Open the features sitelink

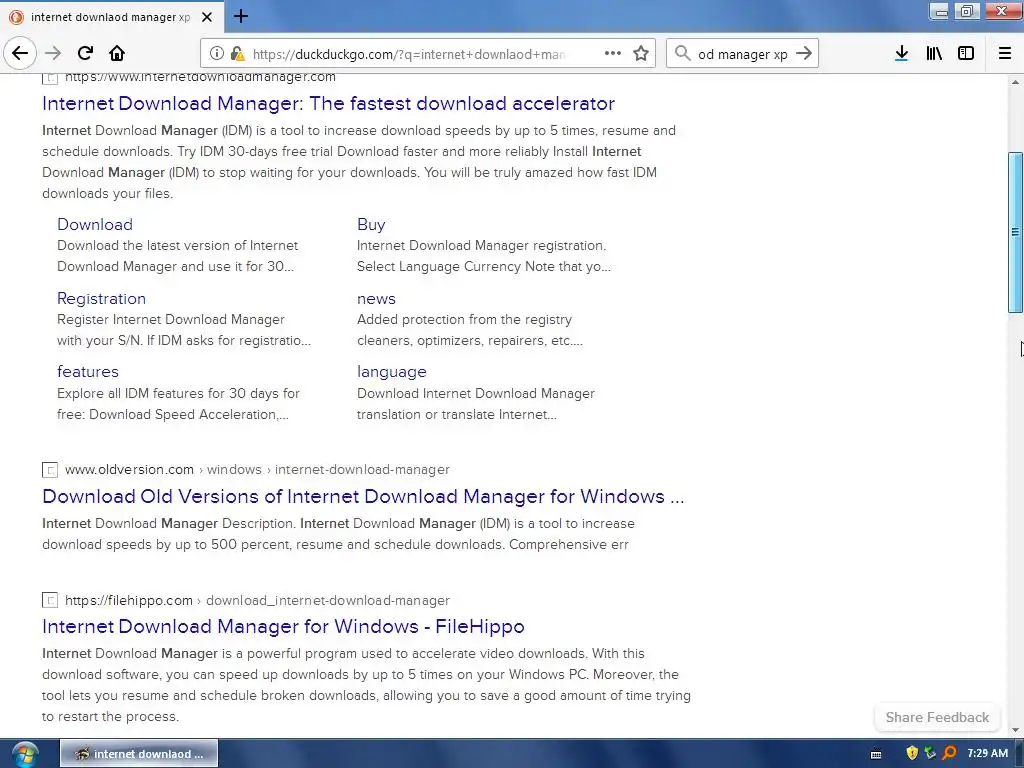click(88, 372)
